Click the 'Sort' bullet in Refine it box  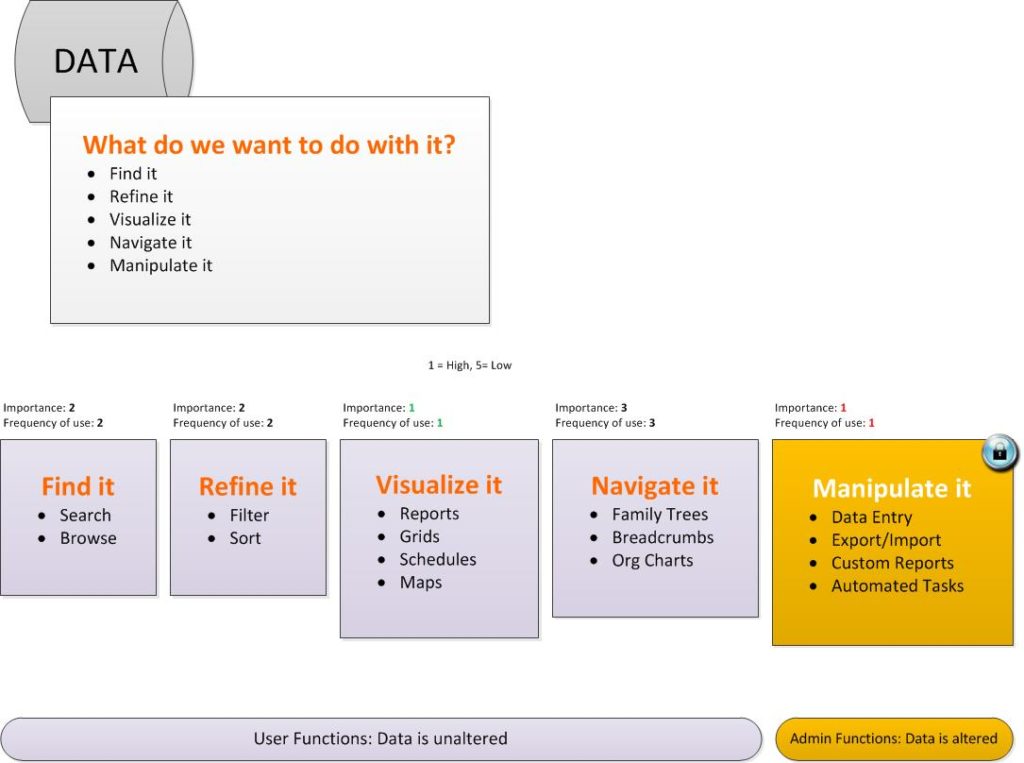pos(245,538)
